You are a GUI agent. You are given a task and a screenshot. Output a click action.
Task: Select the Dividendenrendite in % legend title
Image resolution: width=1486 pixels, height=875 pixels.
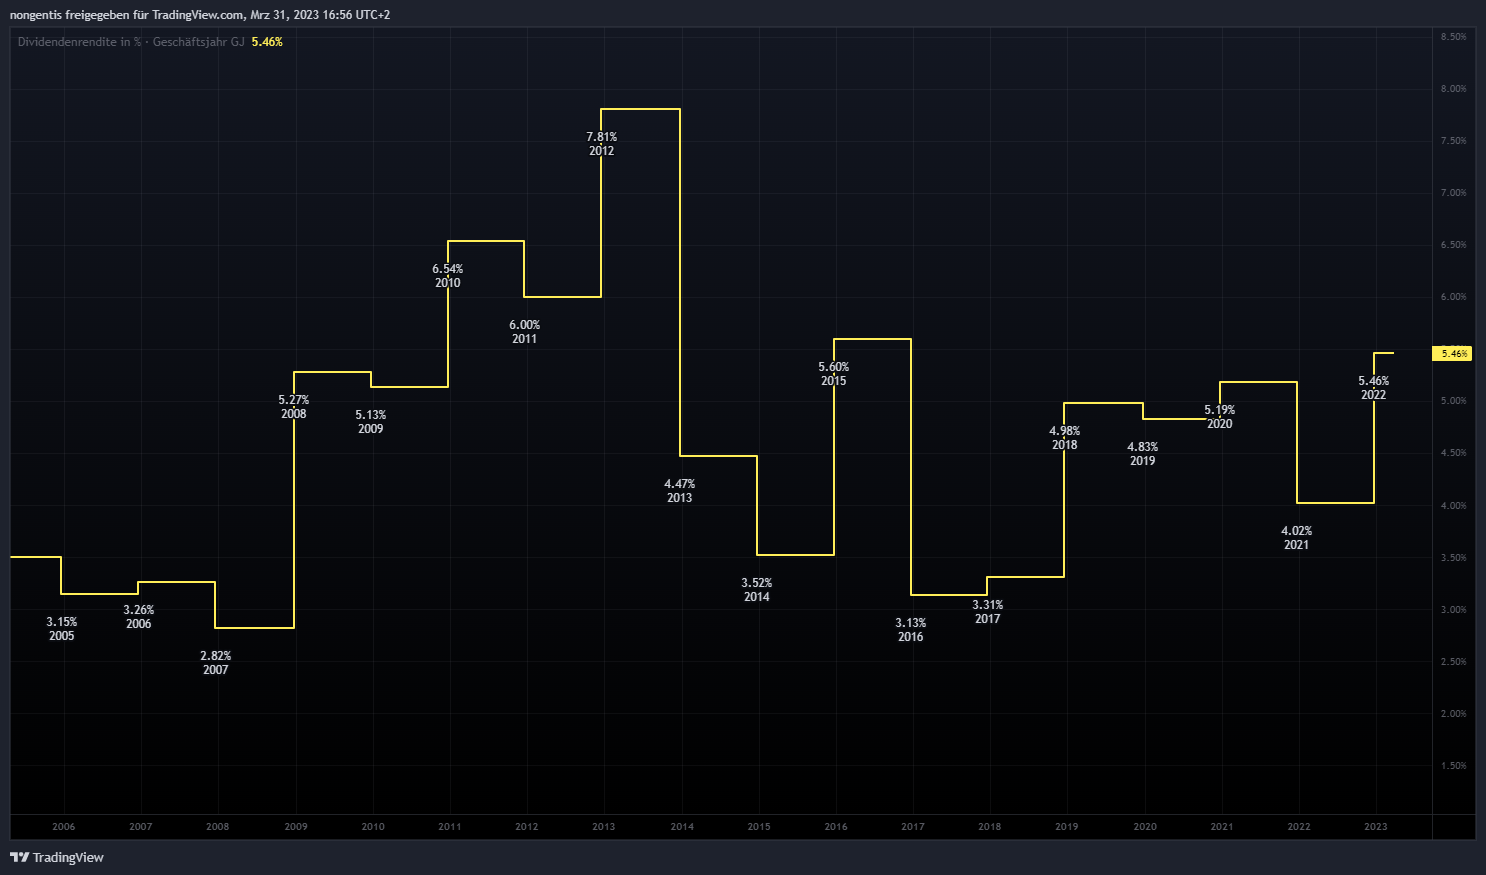[x=130, y=42]
